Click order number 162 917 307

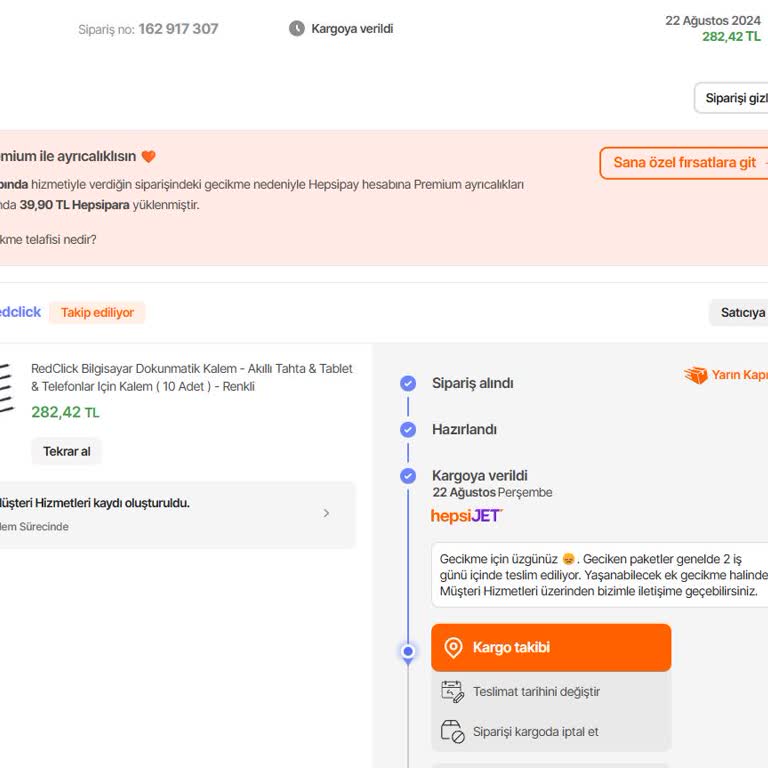tap(178, 29)
